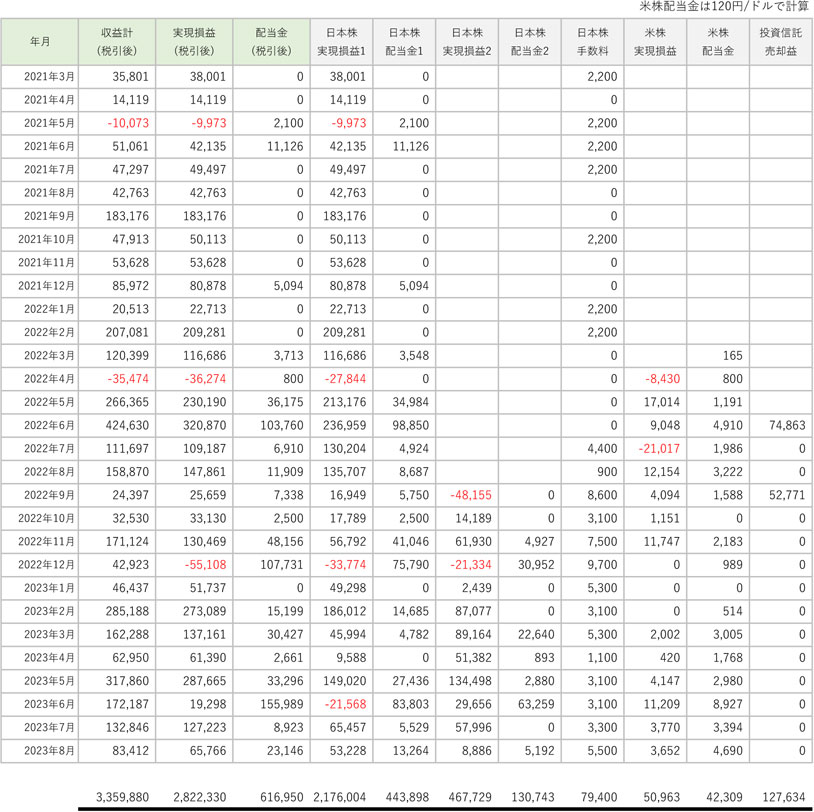Click the 年月 column header

[x=39, y=42]
